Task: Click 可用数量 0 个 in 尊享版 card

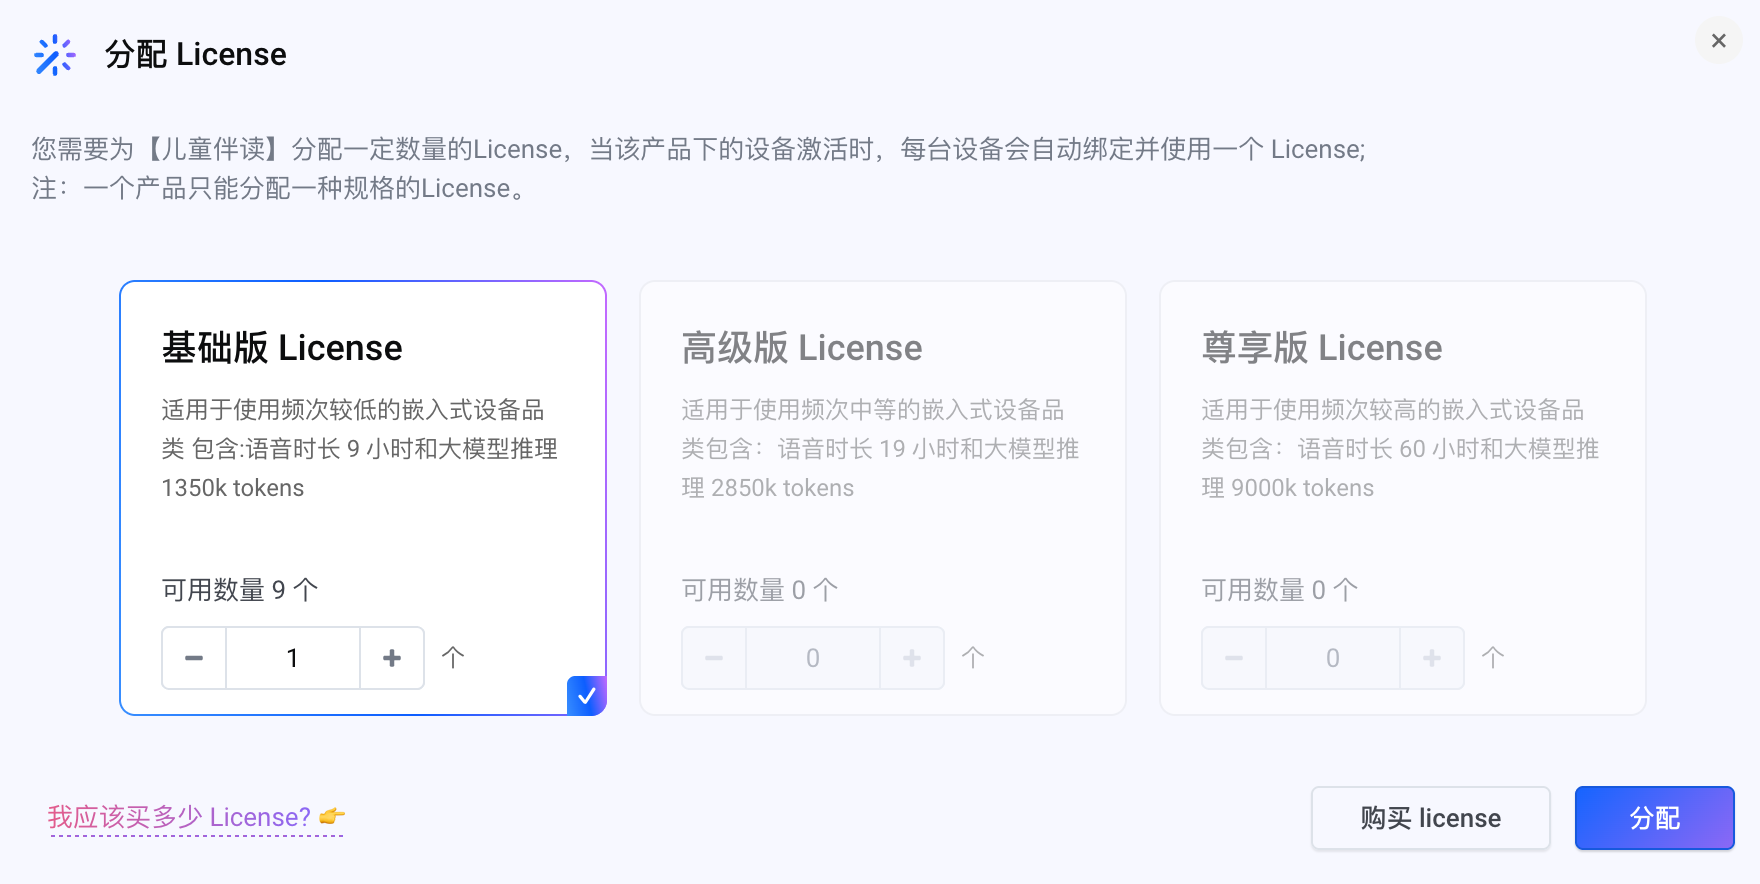Action: click(1280, 590)
